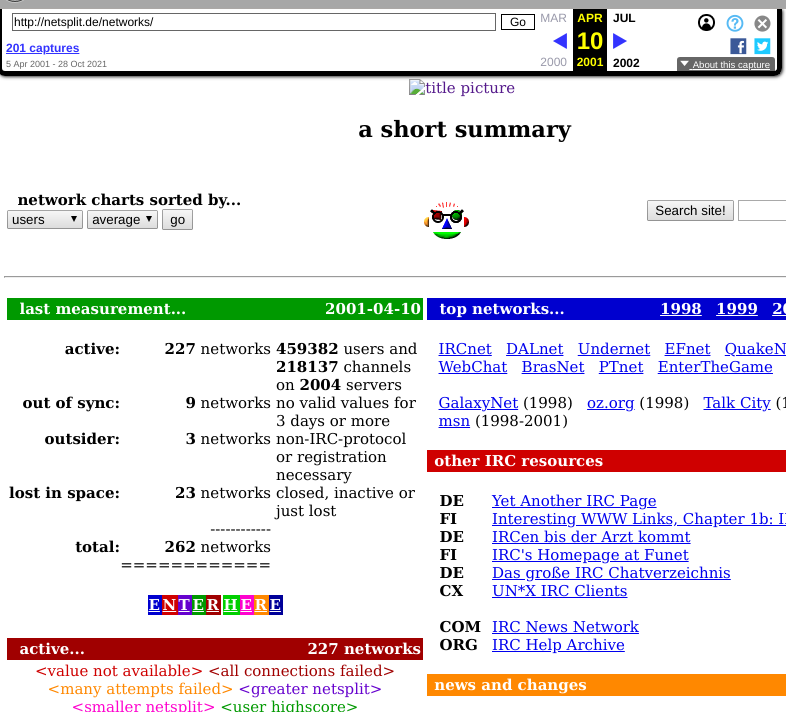Jump to JUL capture month
This screenshot has height=712, width=786.
[624, 18]
